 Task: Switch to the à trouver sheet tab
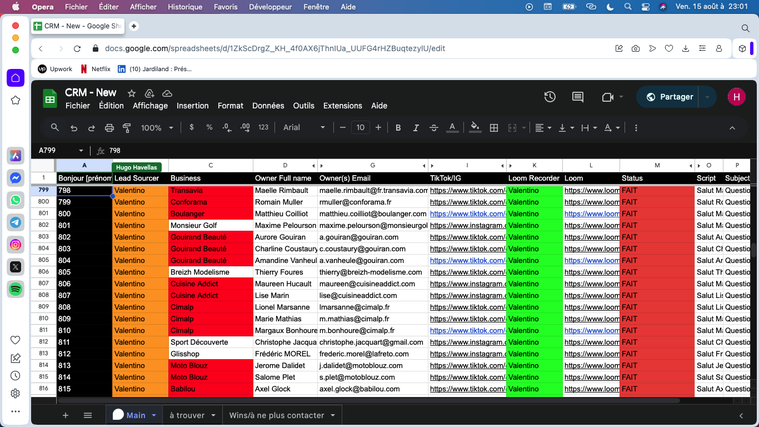point(186,415)
